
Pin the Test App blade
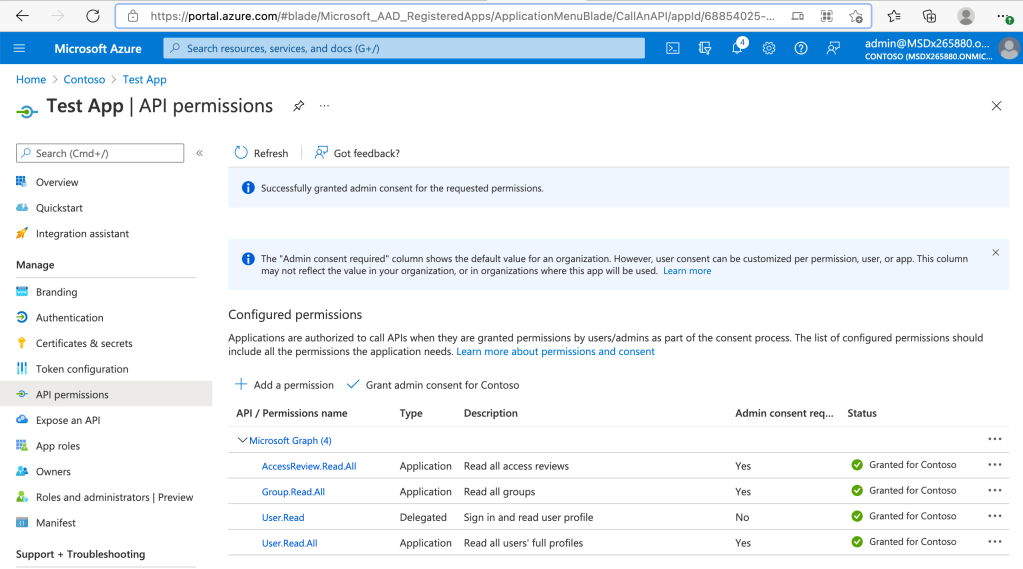[298, 106]
